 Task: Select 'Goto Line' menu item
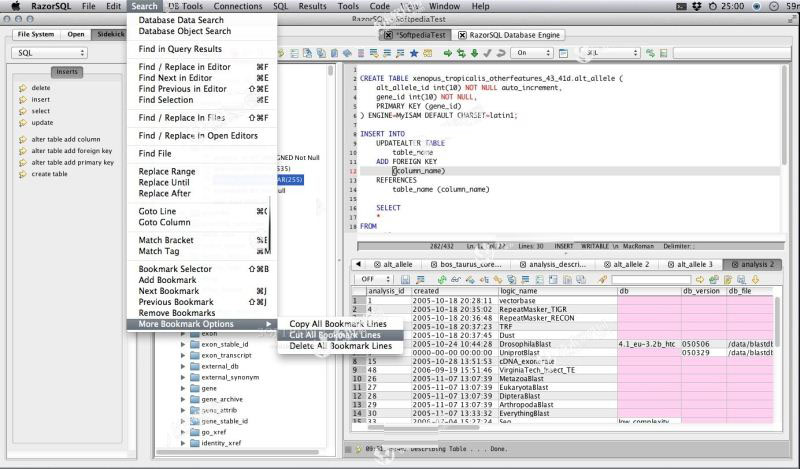[x=202, y=211]
